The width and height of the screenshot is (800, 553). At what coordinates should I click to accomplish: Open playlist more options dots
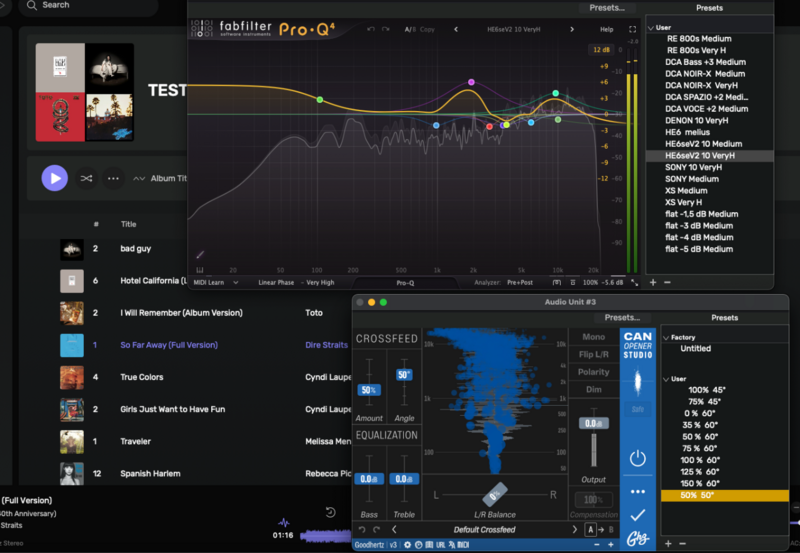113,179
